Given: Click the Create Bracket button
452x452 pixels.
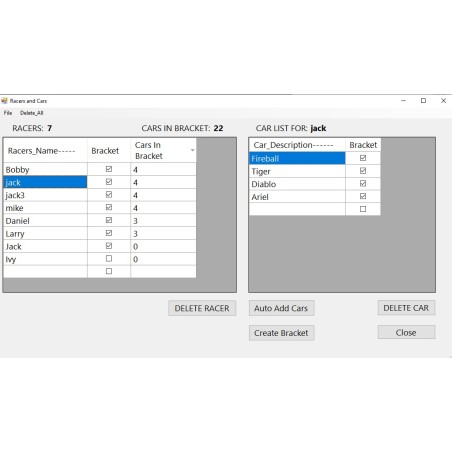Looking at the screenshot, I should [x=281, y=333].
